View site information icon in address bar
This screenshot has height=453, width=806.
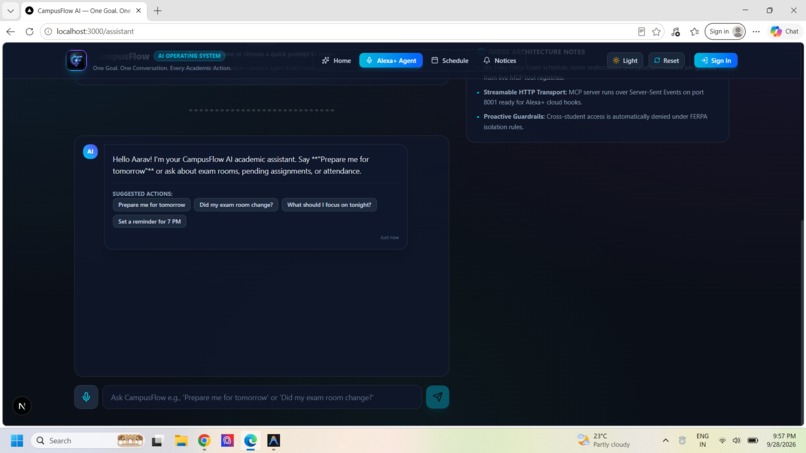(48, 31)
